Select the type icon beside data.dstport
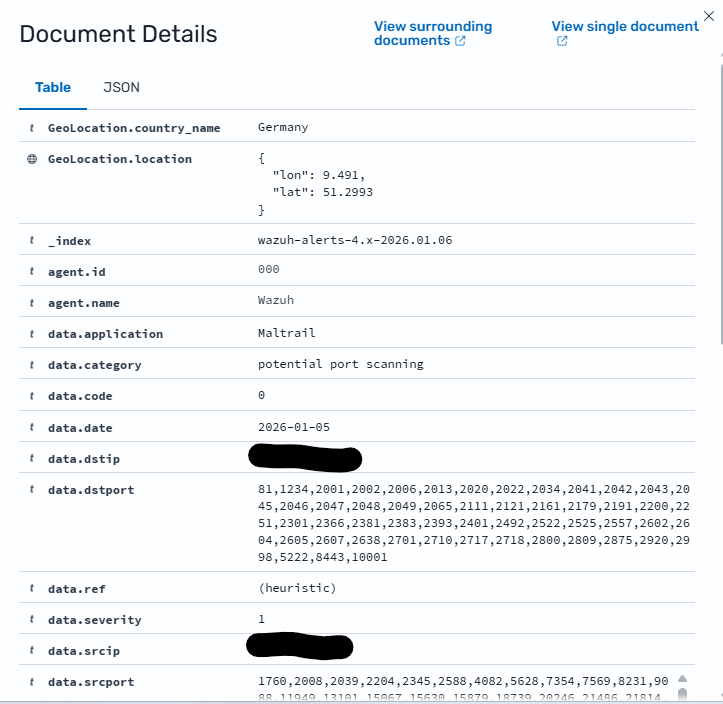 pos(32,490)
